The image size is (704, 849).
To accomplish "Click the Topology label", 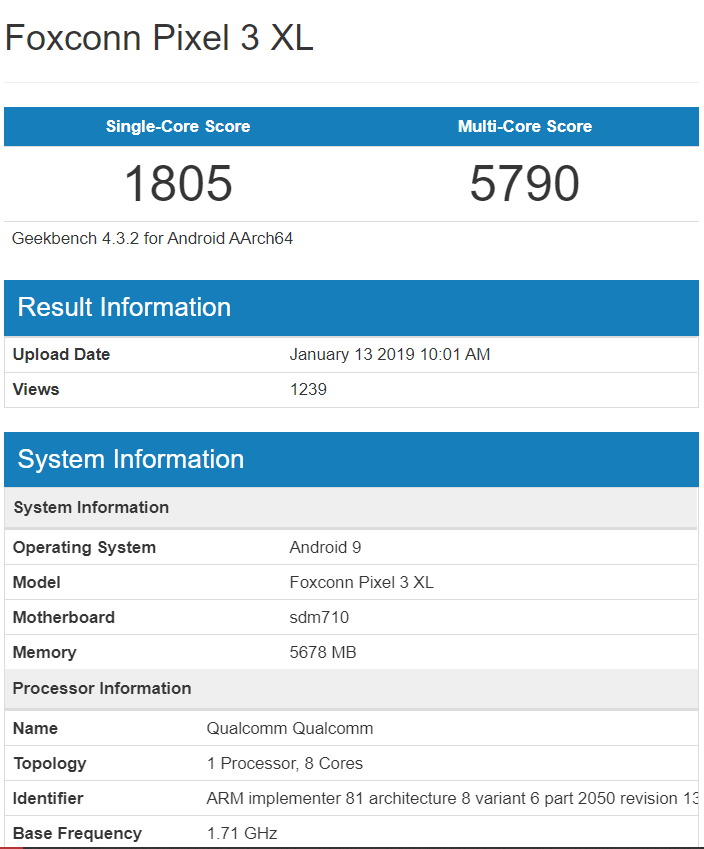I will [49, 763].
